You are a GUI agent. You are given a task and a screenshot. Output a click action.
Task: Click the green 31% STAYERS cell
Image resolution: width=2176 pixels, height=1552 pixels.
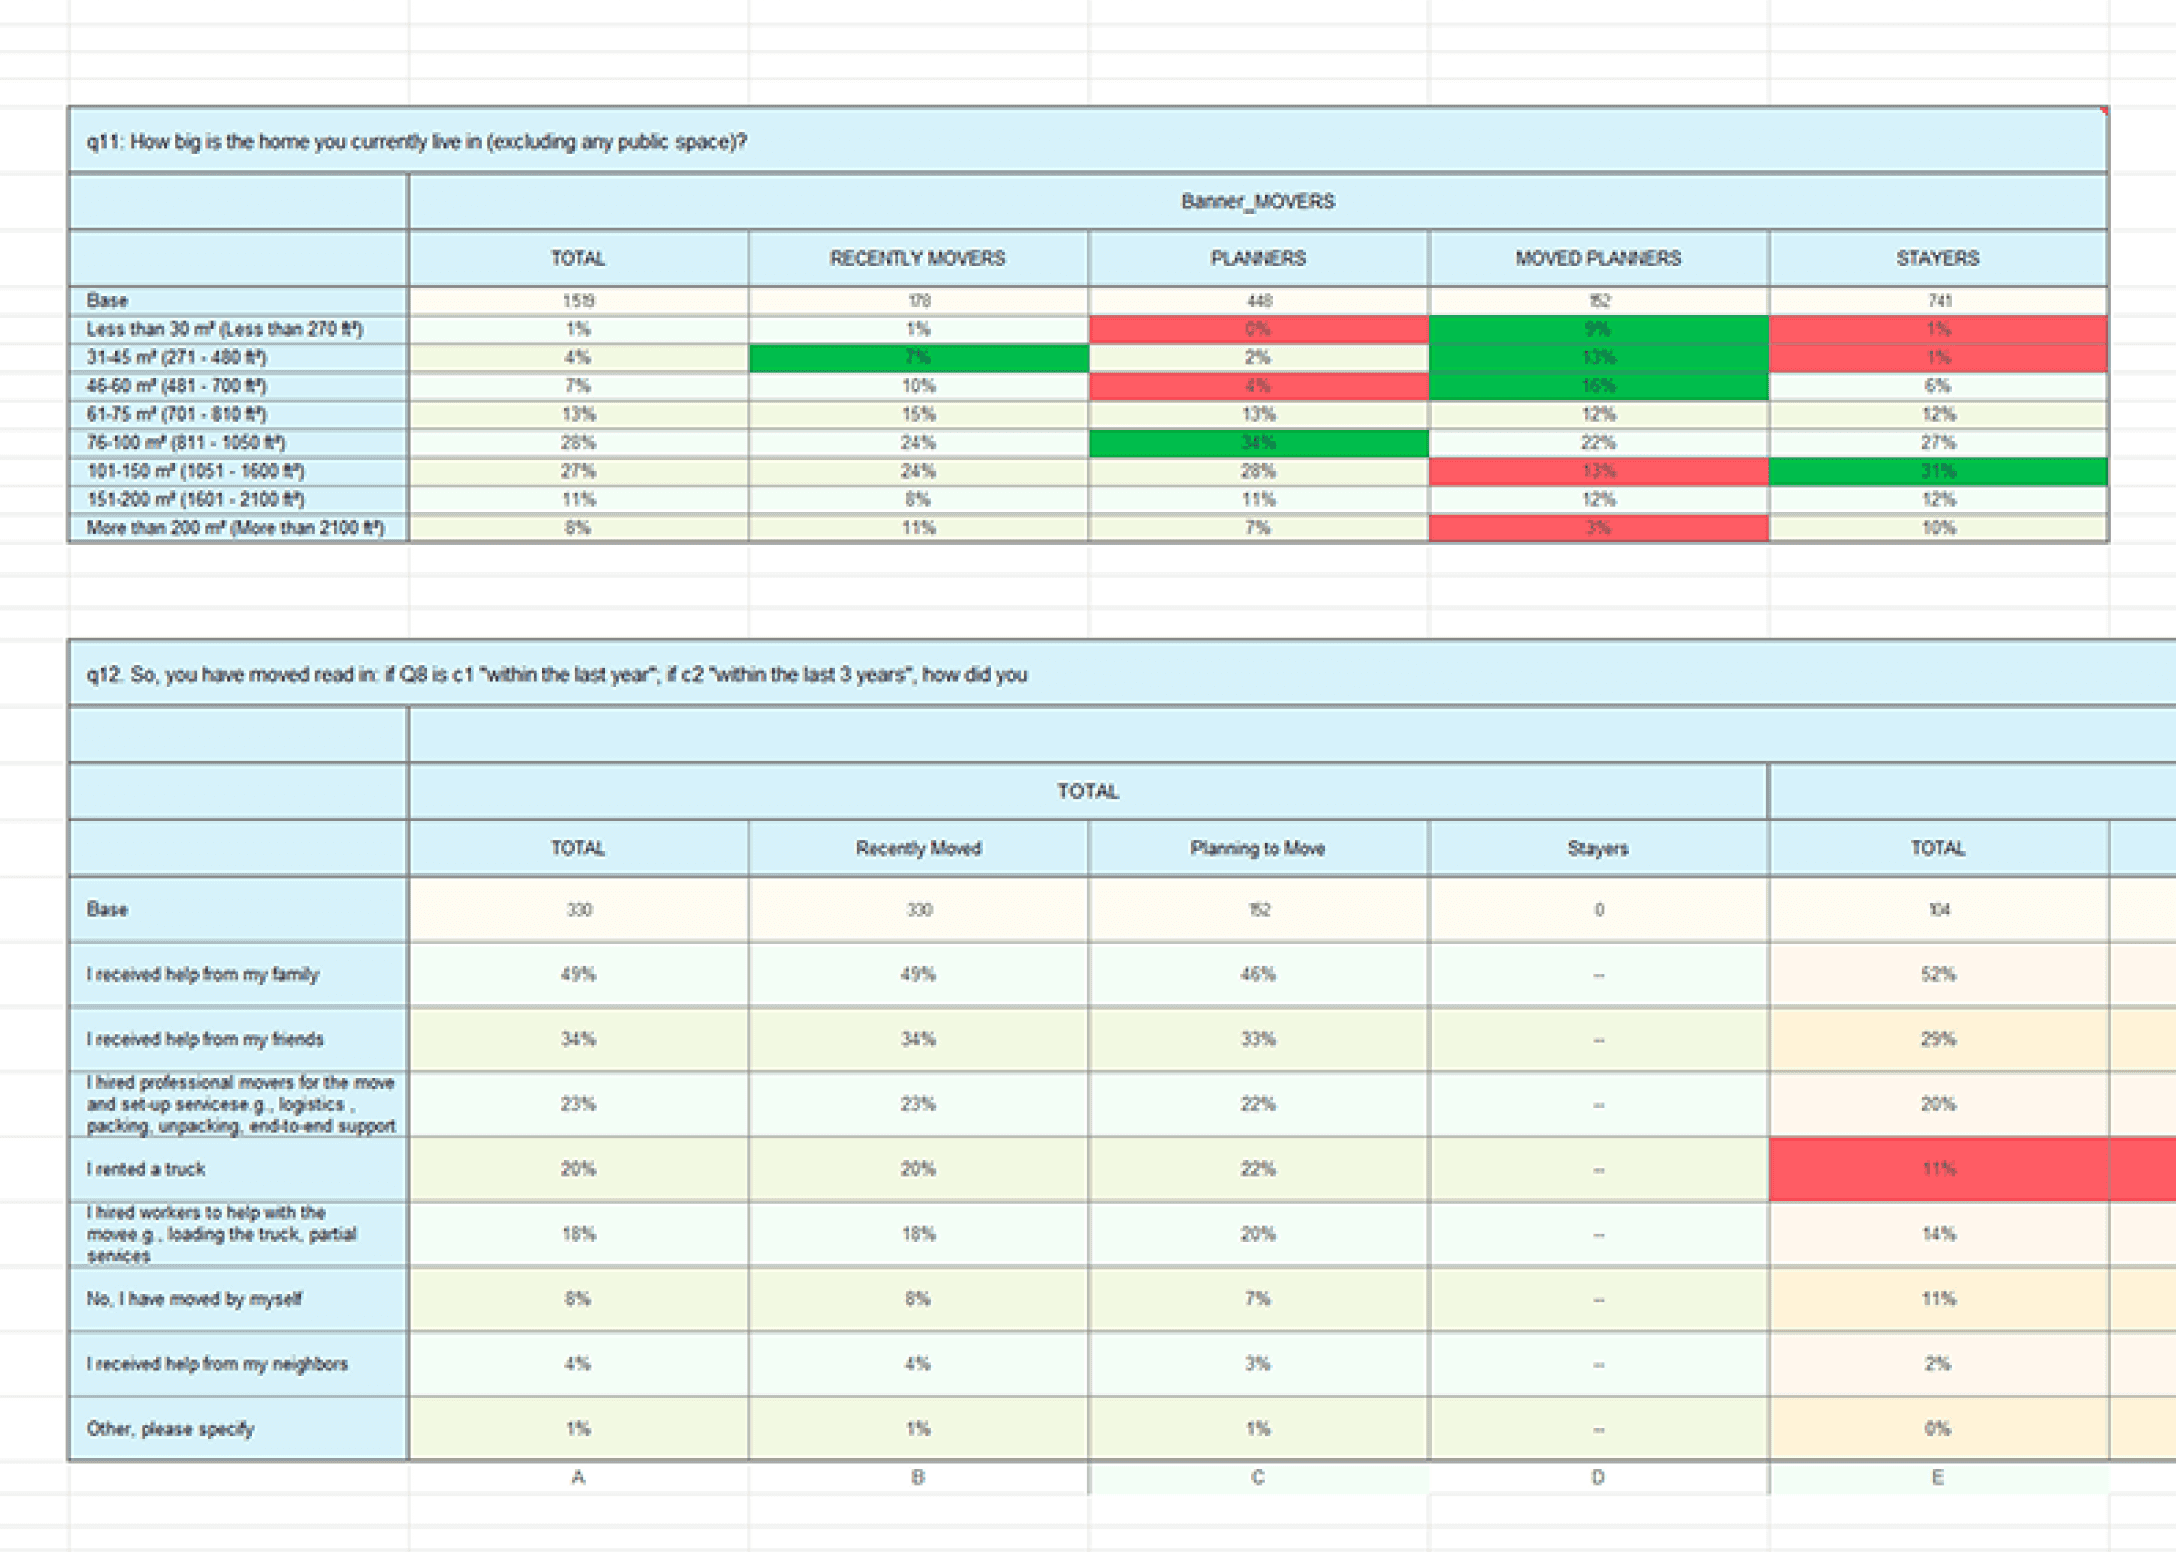click(1937, 471)
